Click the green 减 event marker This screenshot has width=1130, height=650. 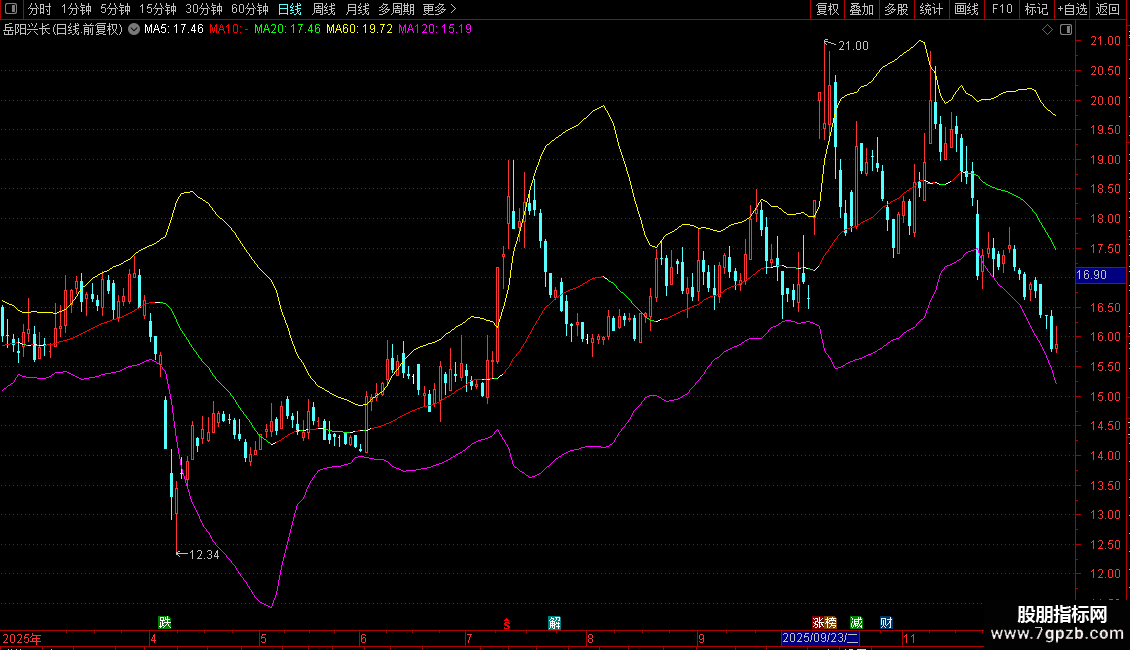pyautogui.click(x=856, y=623)
